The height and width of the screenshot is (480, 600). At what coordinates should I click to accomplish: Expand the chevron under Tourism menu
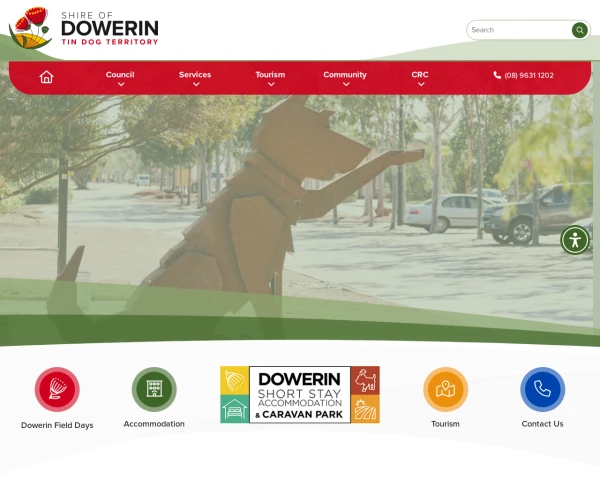[x=271, y=84]
